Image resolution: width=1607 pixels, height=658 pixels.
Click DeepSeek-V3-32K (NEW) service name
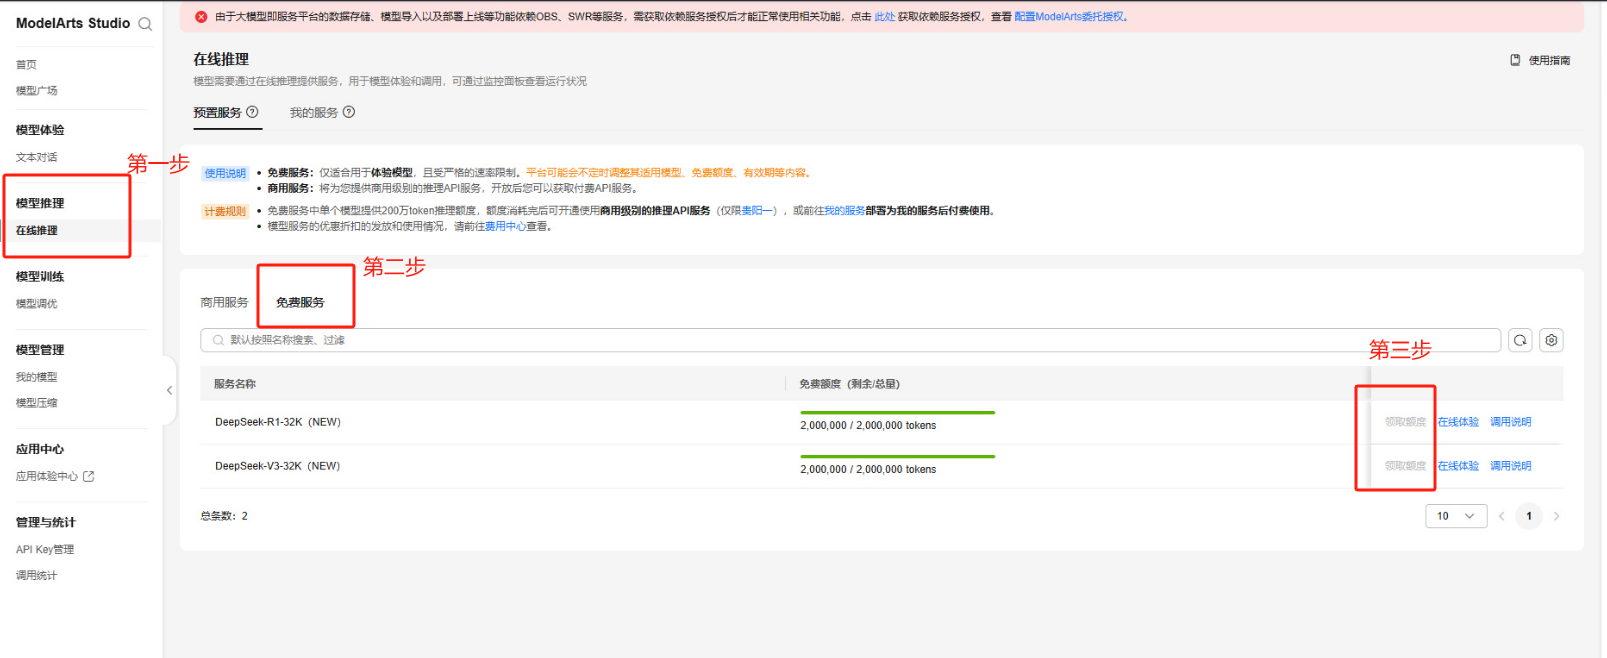pos(278,466)
